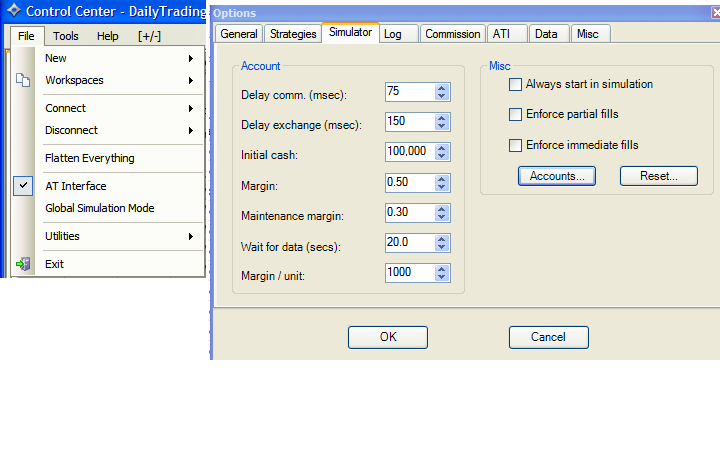Viewport: 720px width, 450px height.
Task: Cancel the Options dialog
Action: 549,337
